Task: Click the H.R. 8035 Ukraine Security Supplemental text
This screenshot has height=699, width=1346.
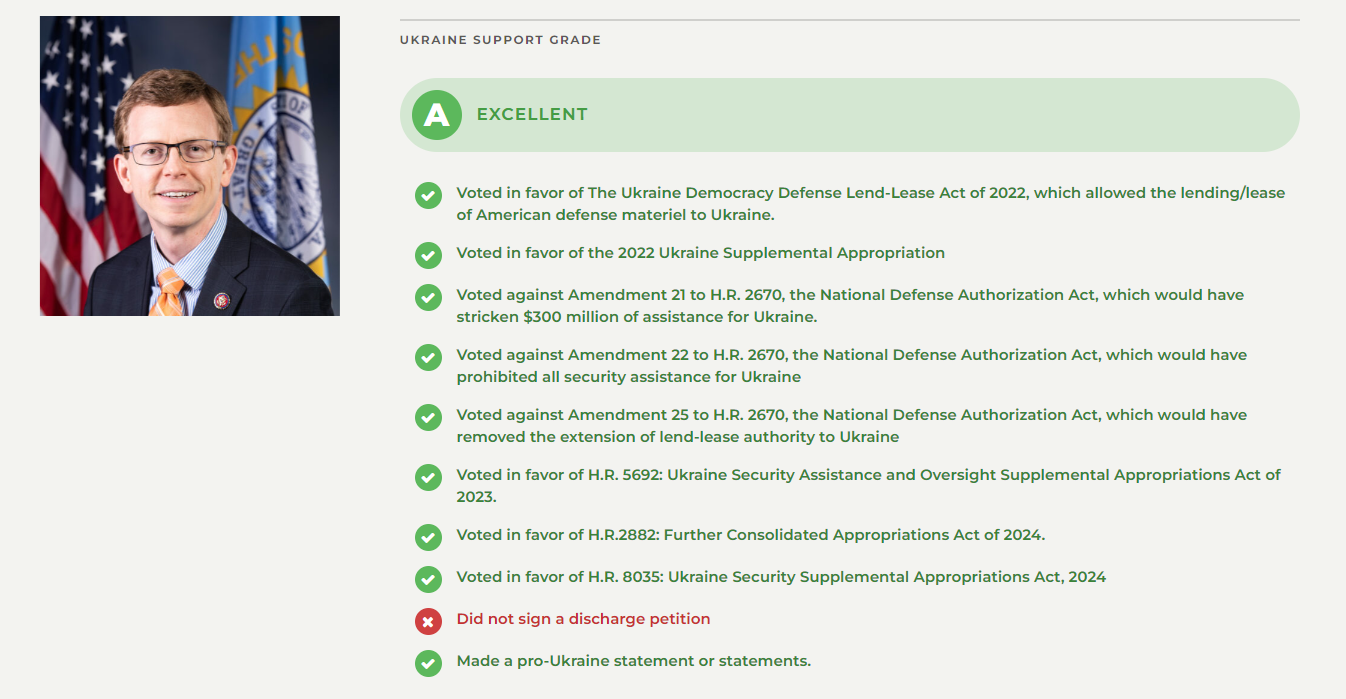Action: point(781,577)
